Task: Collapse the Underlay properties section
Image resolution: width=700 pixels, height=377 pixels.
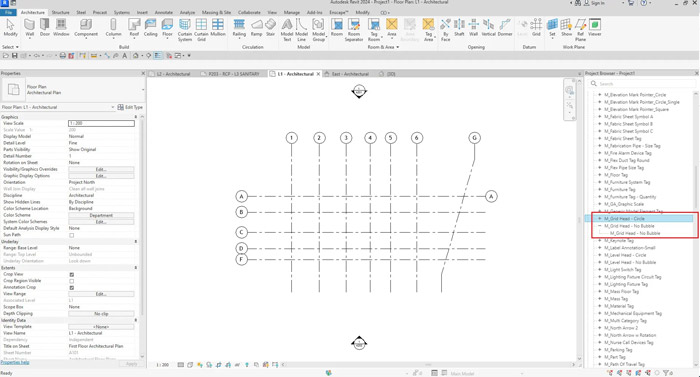Action: 136,242
